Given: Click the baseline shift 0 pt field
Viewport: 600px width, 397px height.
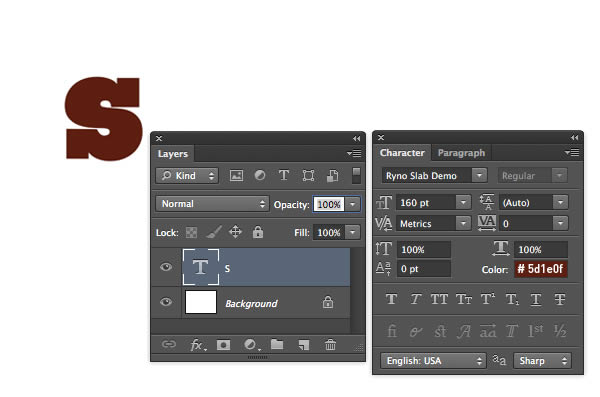Looking at the screenshot, I should coord(424,269).
